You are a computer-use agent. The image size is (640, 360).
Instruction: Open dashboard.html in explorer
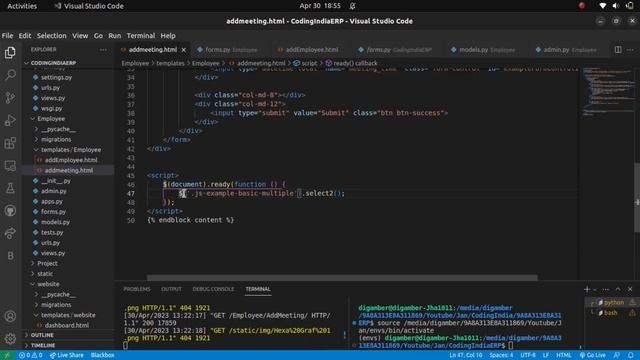coord(68,325)
